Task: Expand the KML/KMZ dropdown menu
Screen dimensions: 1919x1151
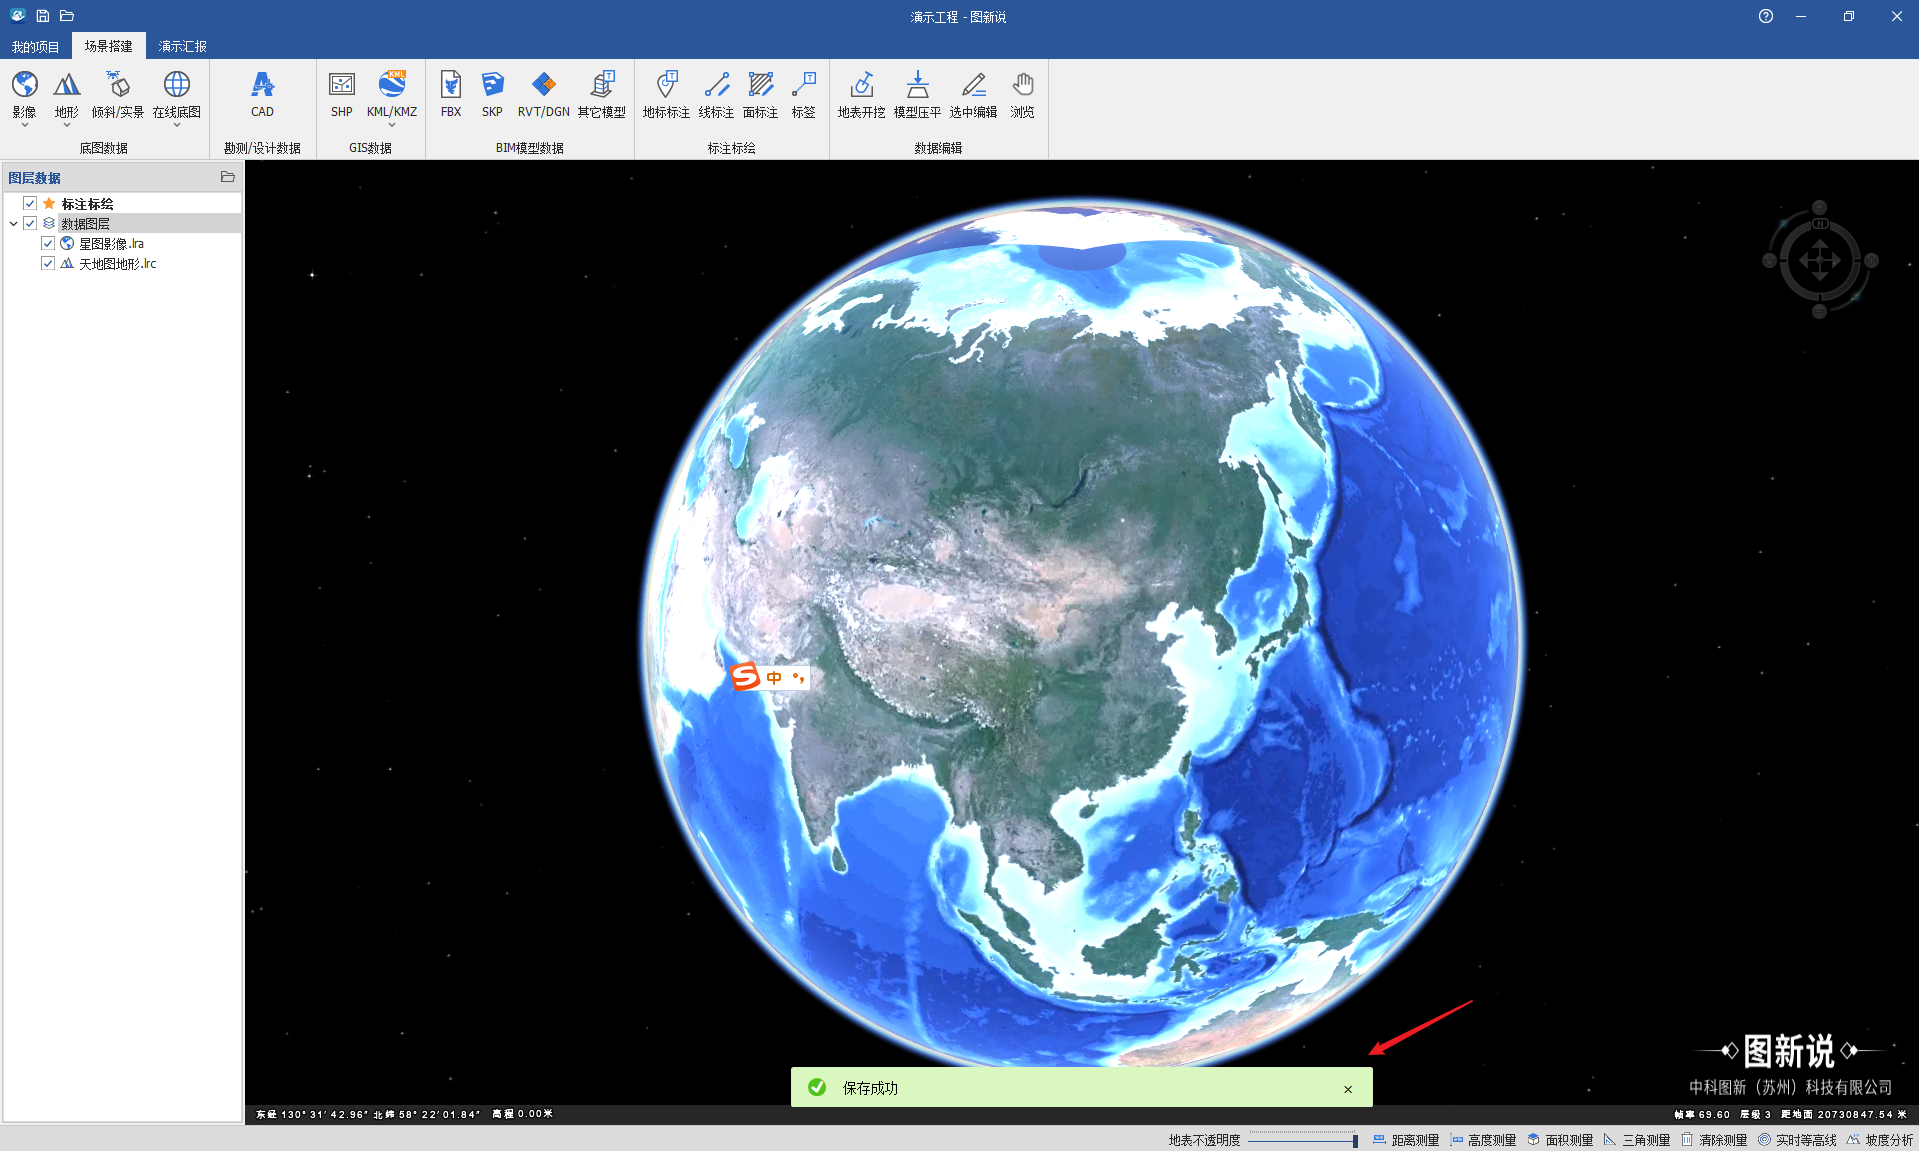Action: (392, 125)
